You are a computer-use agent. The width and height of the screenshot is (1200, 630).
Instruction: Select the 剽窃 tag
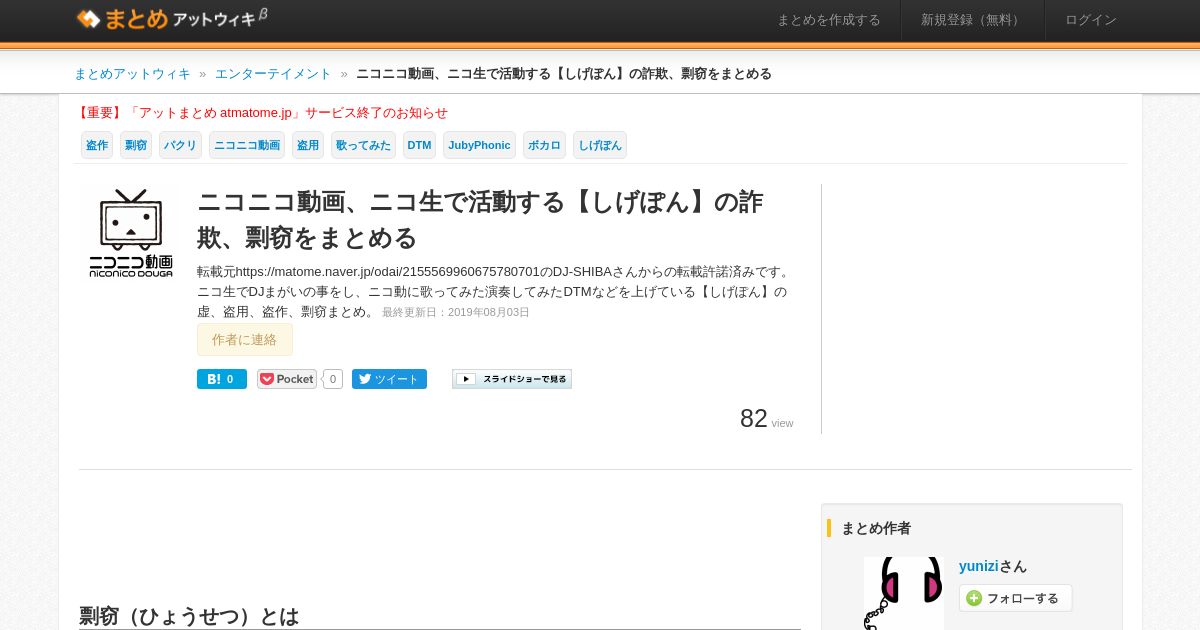point(136,145)
